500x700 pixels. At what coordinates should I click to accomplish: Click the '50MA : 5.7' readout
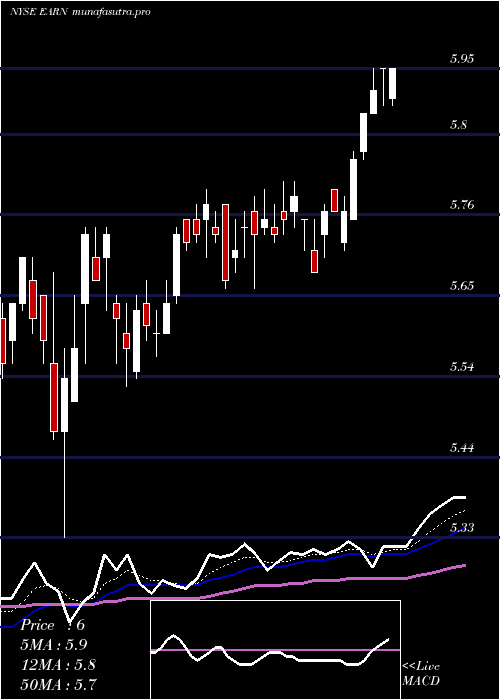(x=59, y=685)
